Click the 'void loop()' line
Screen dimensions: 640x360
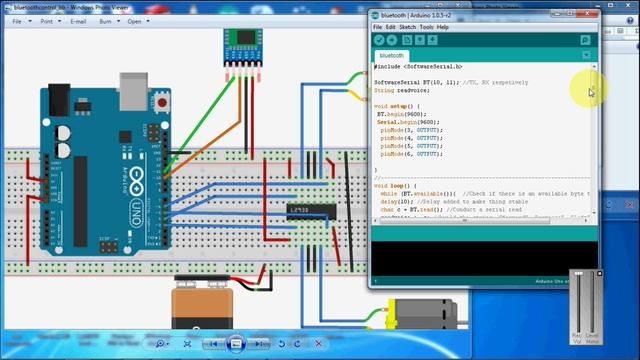coord(395,186)
